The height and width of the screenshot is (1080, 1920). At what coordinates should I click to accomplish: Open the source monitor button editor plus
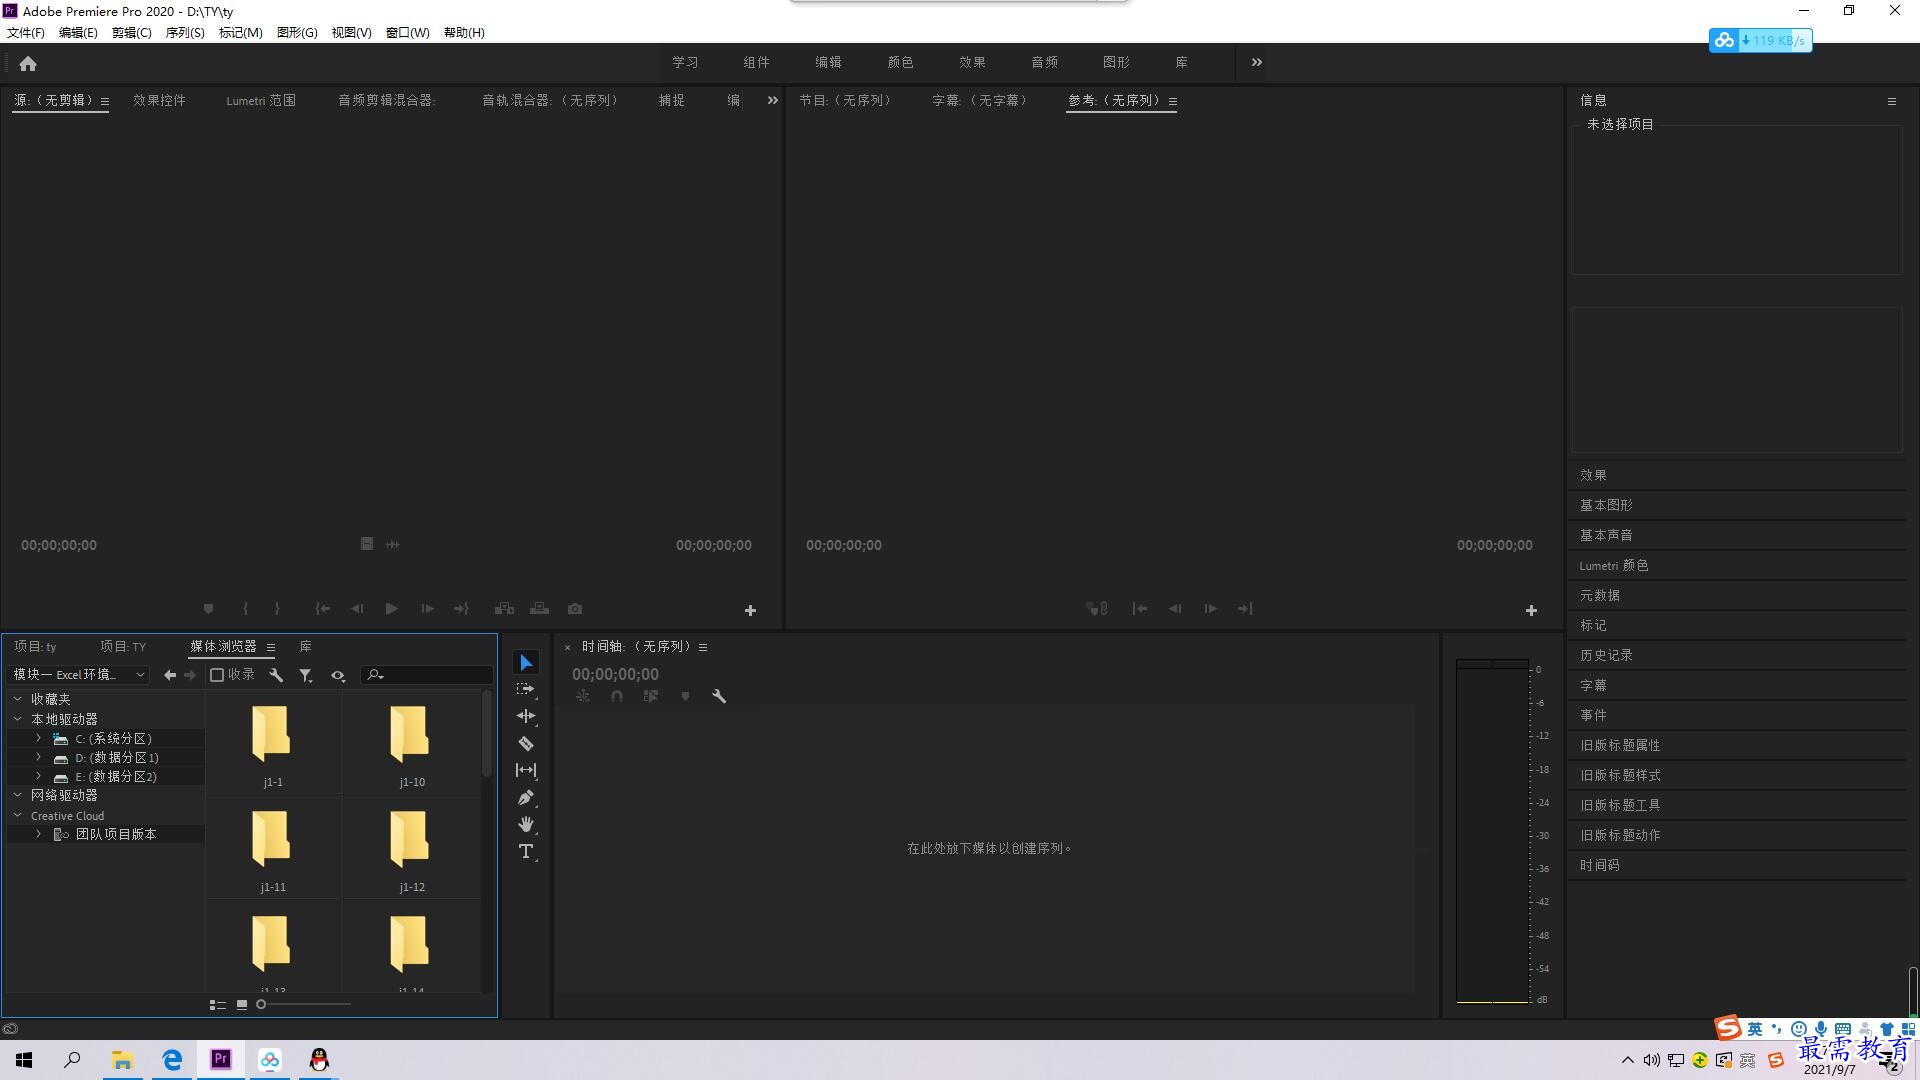750,610
